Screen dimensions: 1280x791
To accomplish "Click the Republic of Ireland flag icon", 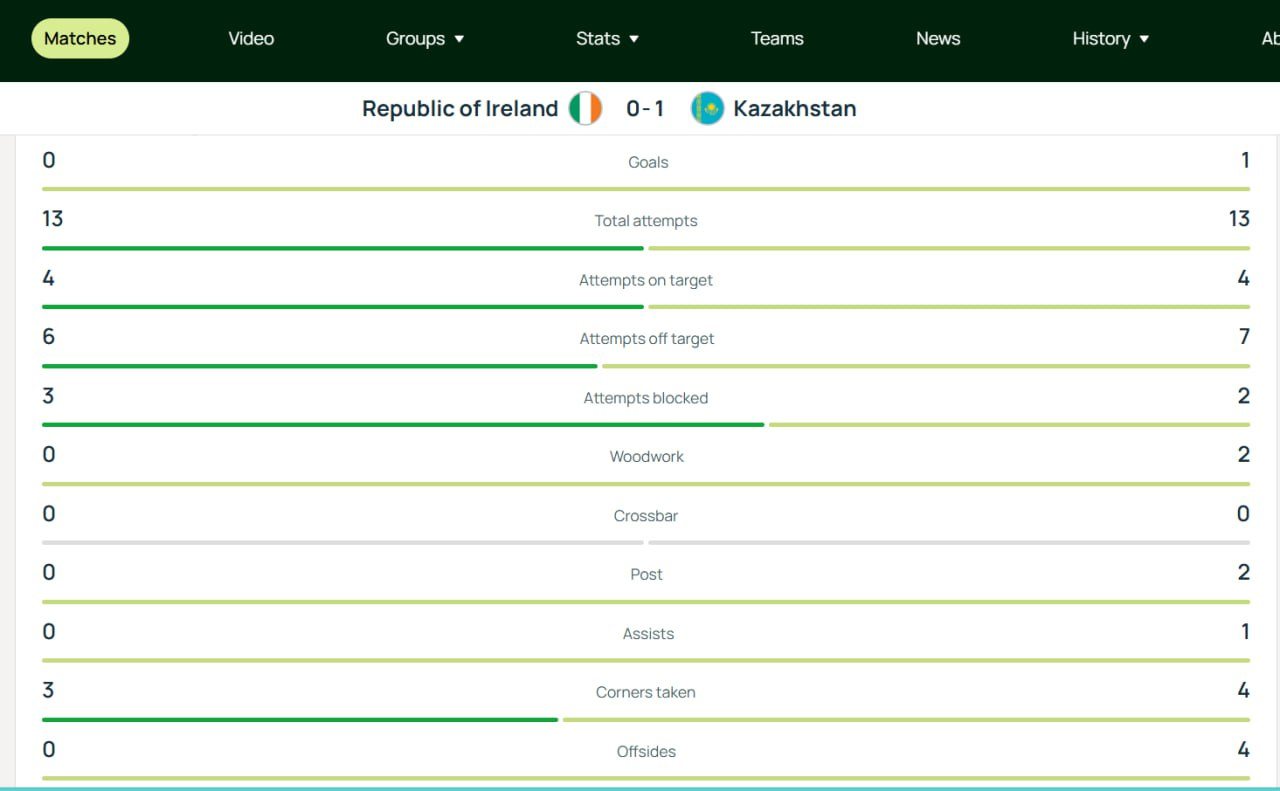I will 585,108.
